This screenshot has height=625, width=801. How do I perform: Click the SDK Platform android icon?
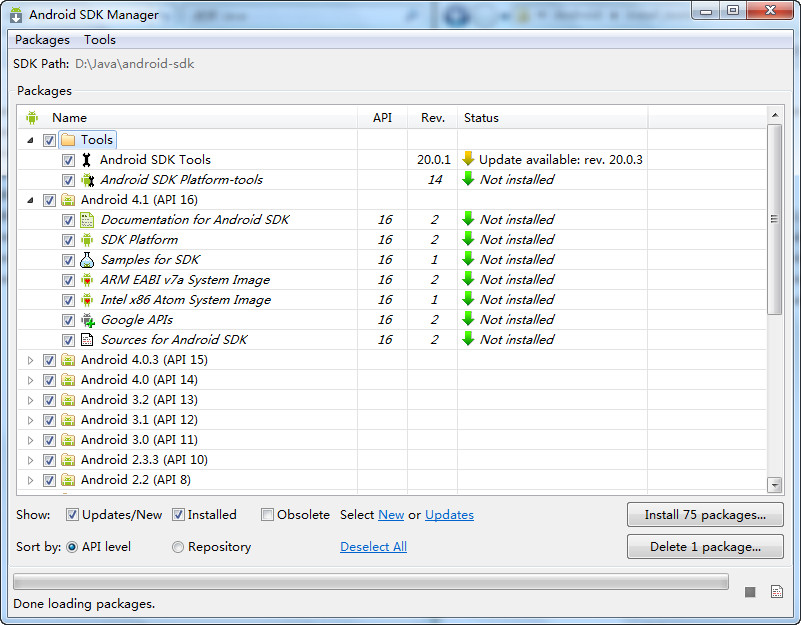coord(87,240)
